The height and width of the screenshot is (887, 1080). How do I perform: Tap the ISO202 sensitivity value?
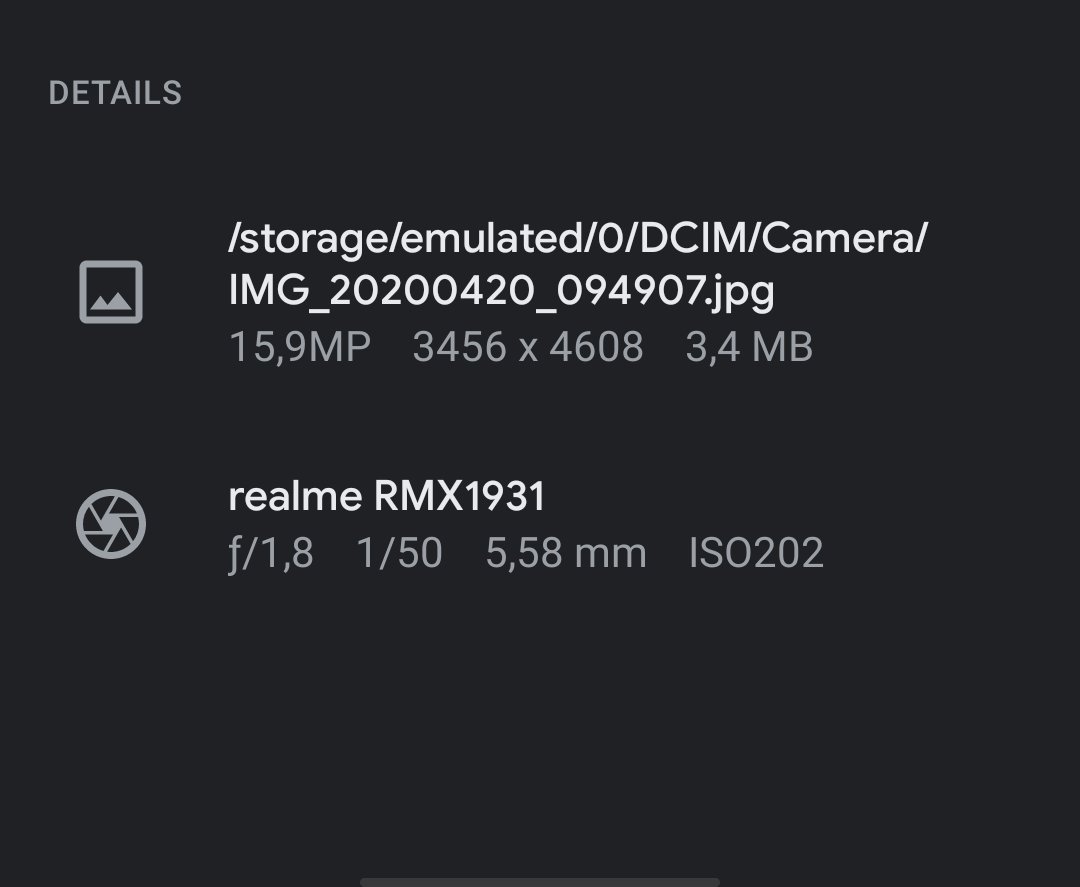pyautogui.click(x=756, y=553)
